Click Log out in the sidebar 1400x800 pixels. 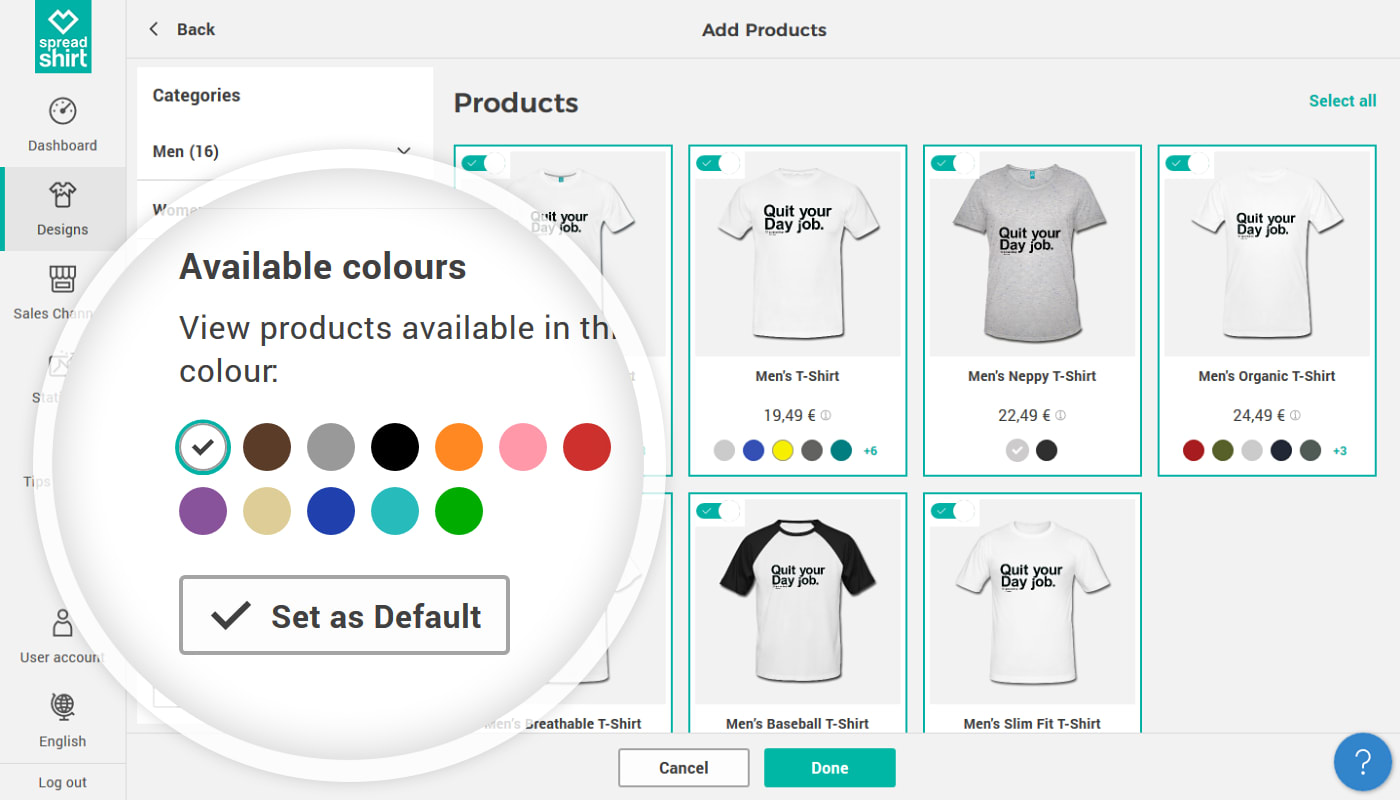tap(62, 782)
